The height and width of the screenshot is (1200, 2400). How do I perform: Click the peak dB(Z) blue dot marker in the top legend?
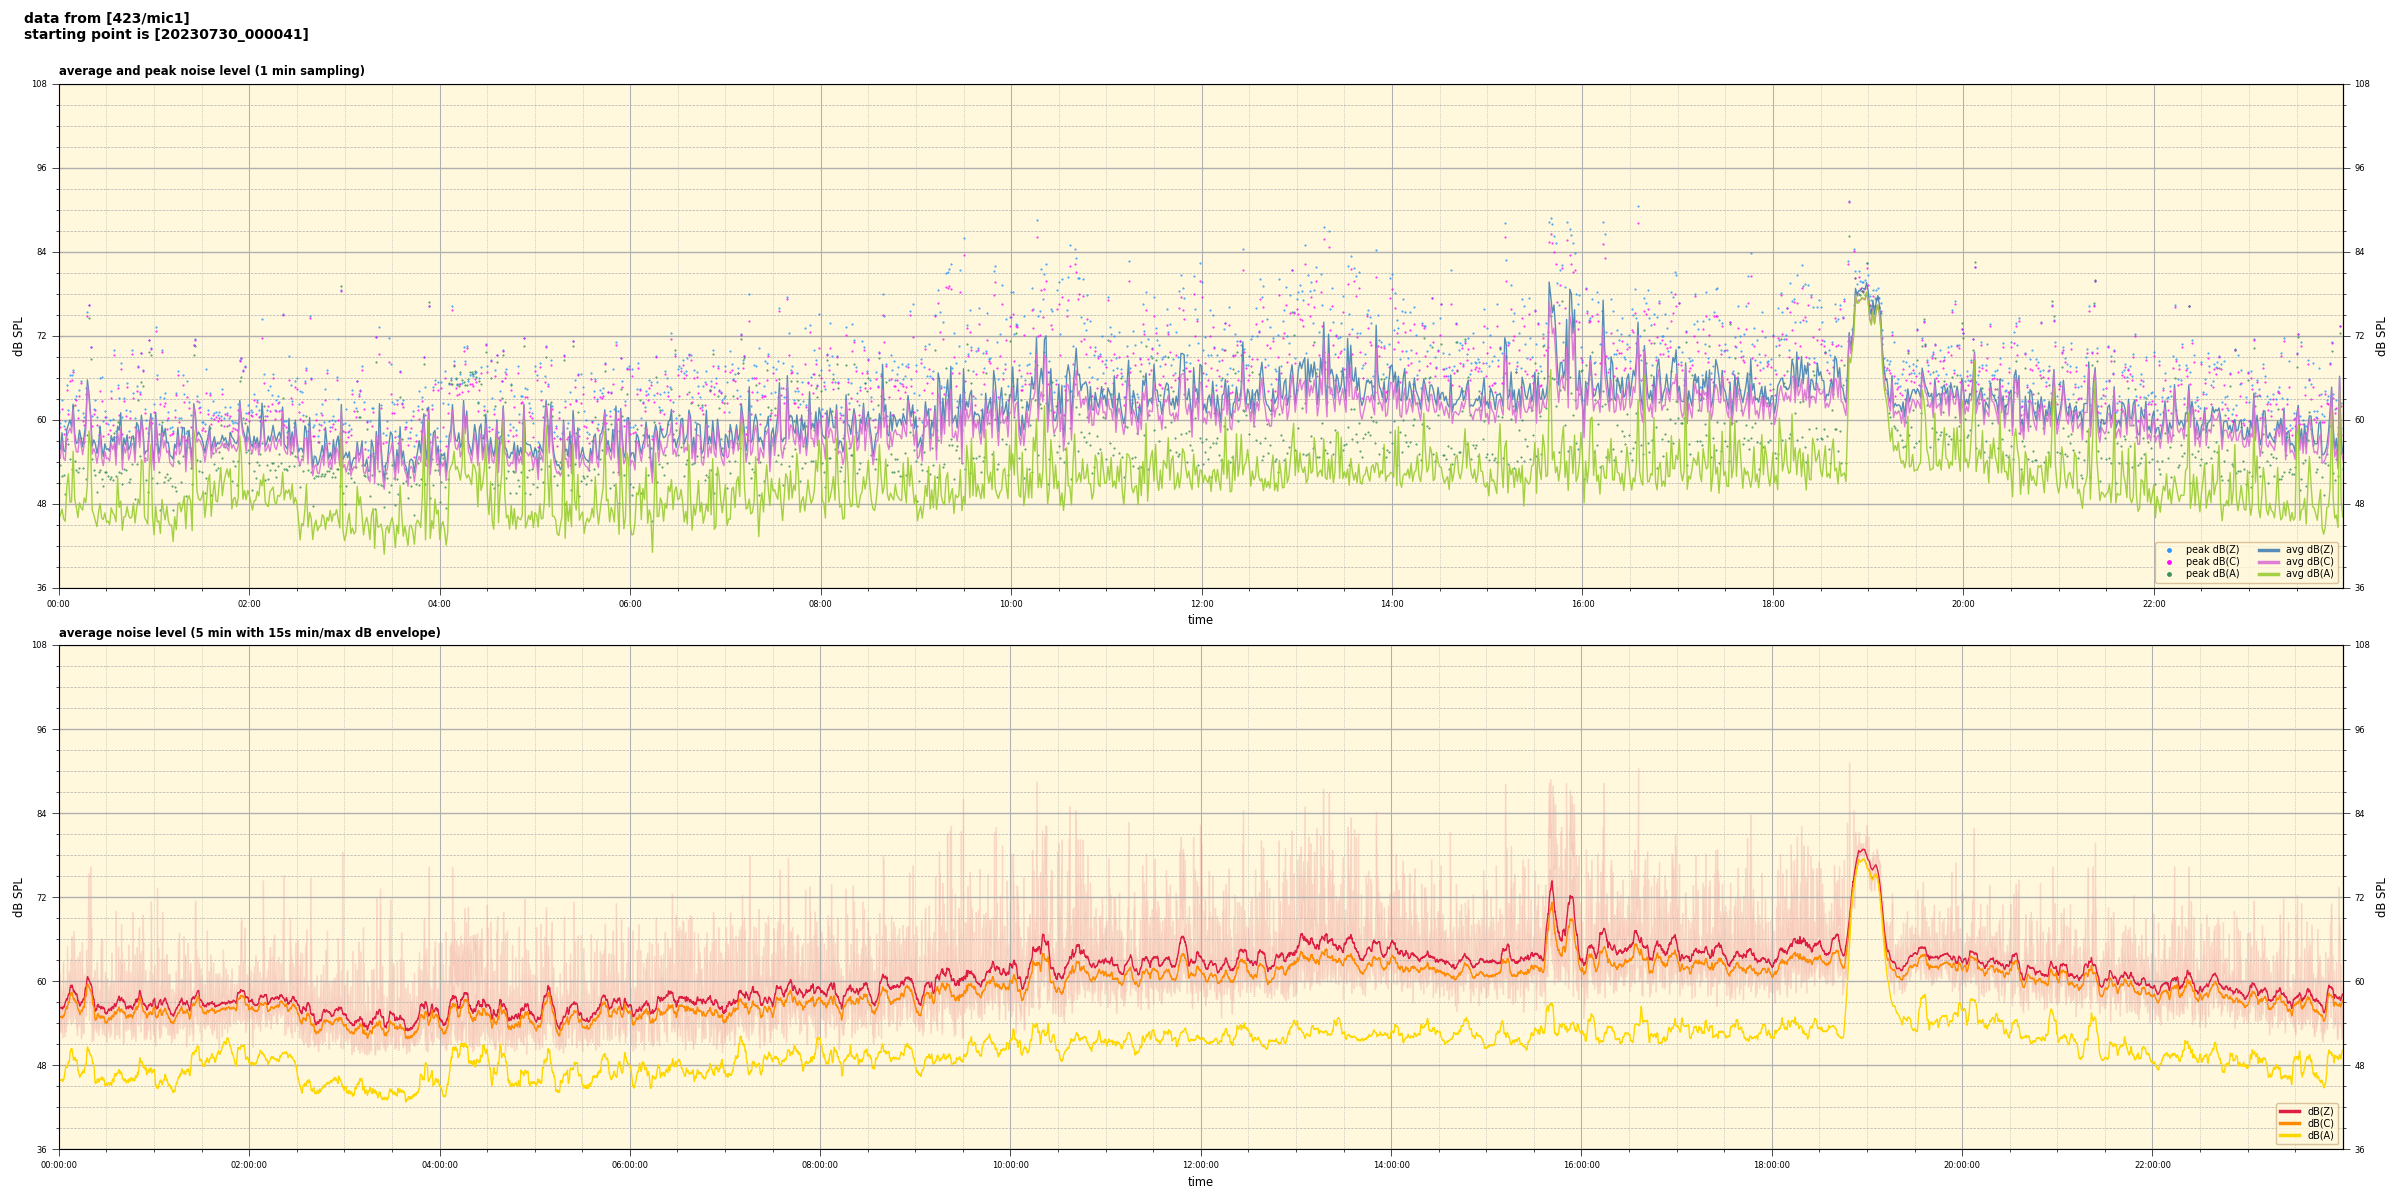(2169, 550)
